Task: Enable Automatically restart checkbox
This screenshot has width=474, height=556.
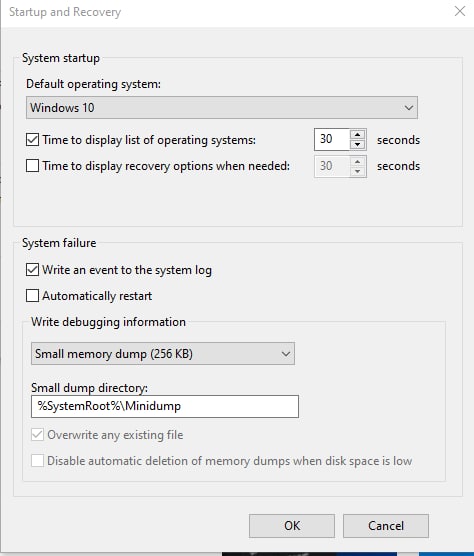Action: tap(32, 296)
